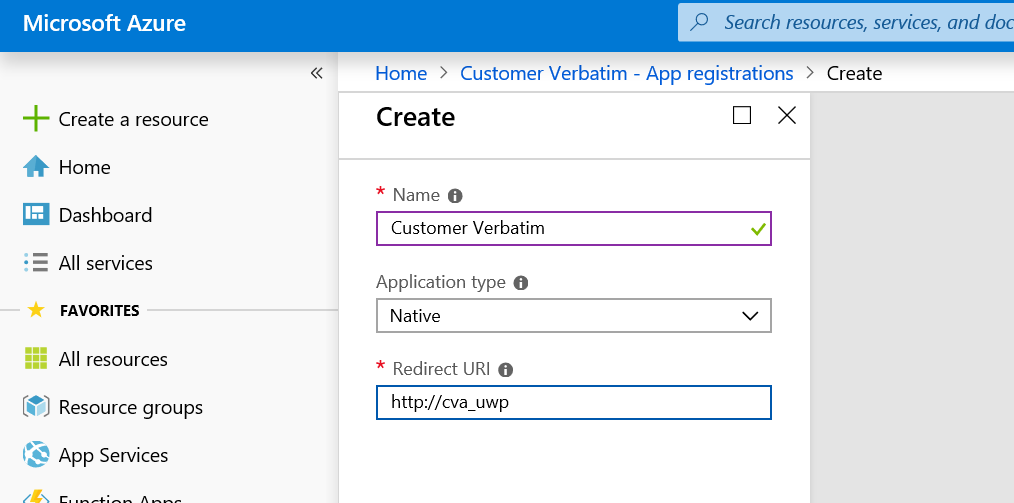Click Customer Verbatim - App registrations breadcrumb
Image resolution: width=1014 pixels, height=503 pixels.
pyautogui.click(x=627, y=73)
